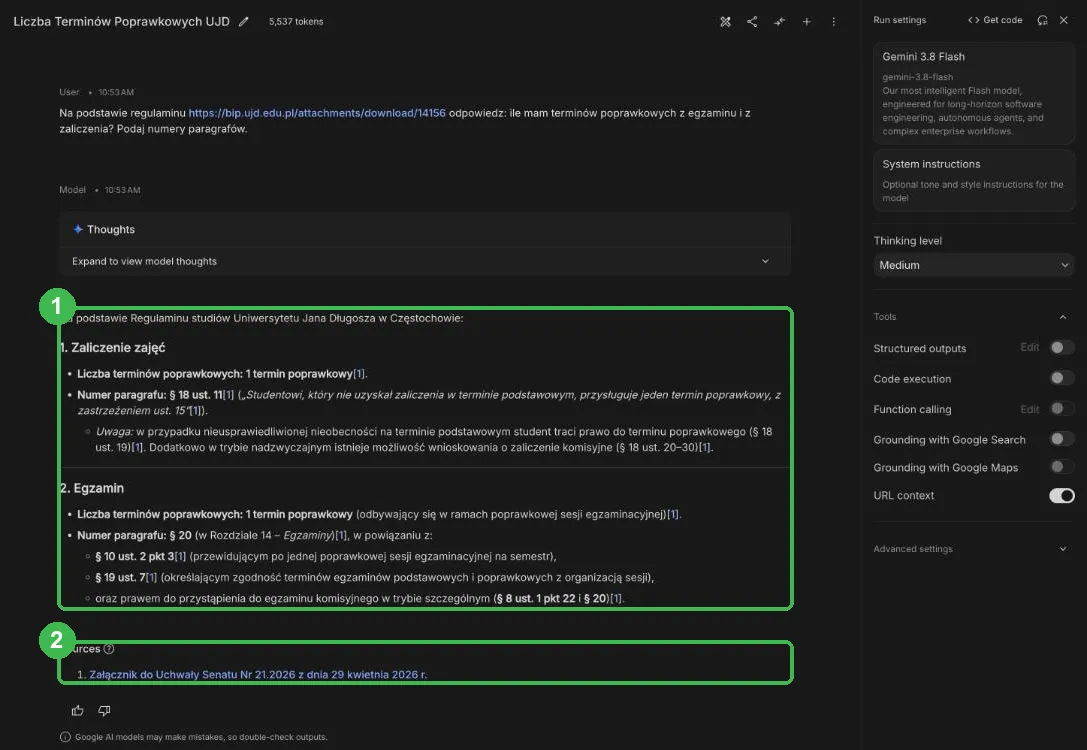This screenshot has height=750, width=1087.
Task: Open the bip.ujd.edu.pl regulation link
Action: pos(317,113)
